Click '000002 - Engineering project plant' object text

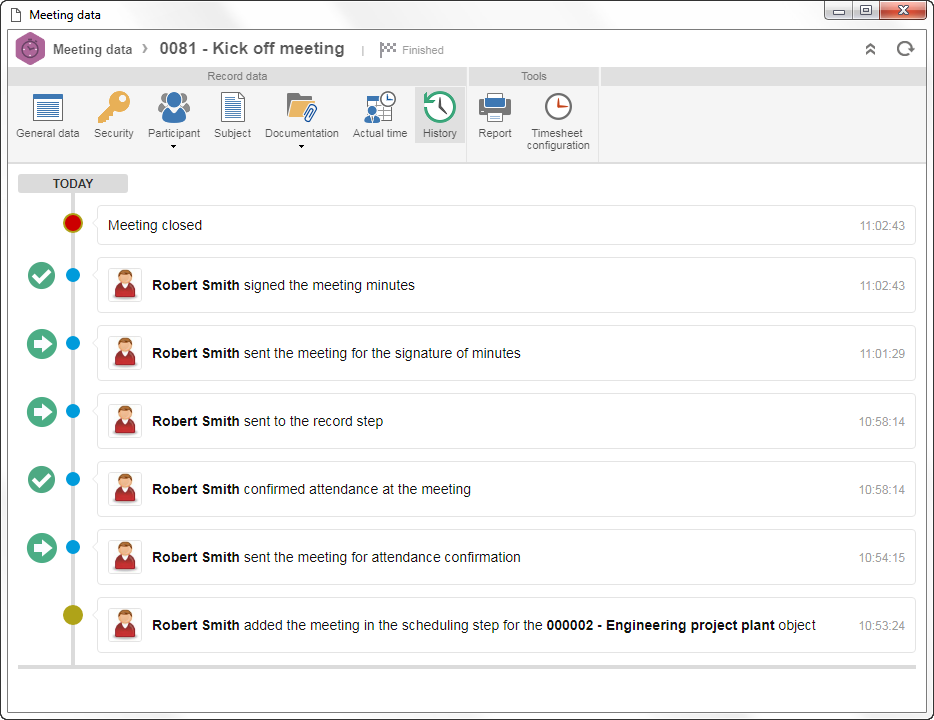[x=661, y=625]
